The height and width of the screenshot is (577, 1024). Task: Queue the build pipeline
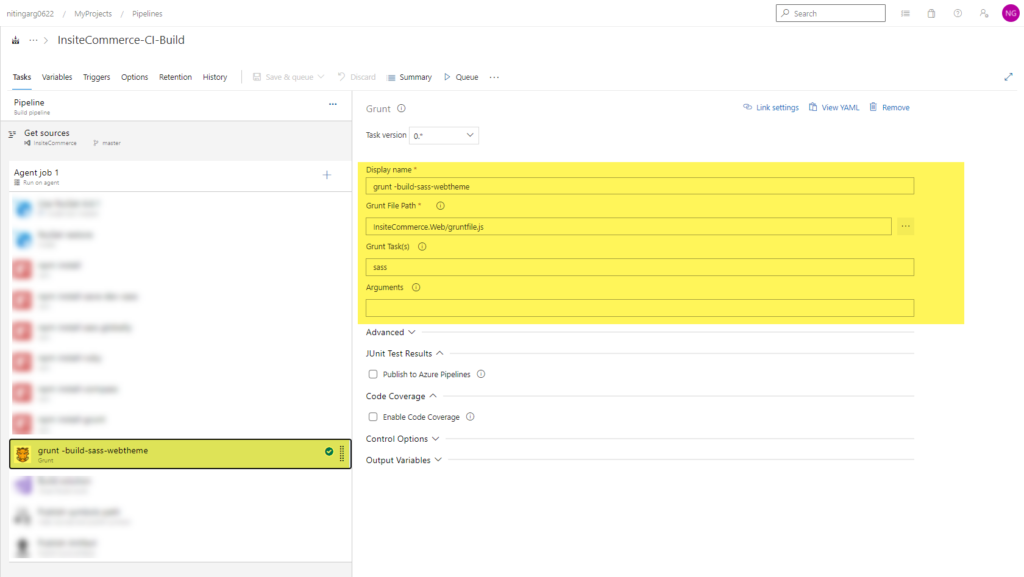click(x=461, y=77)
